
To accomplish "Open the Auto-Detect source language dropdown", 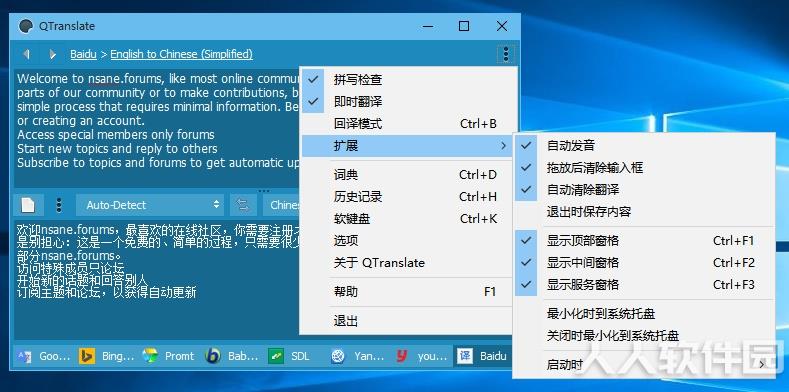I will (150, 205).
